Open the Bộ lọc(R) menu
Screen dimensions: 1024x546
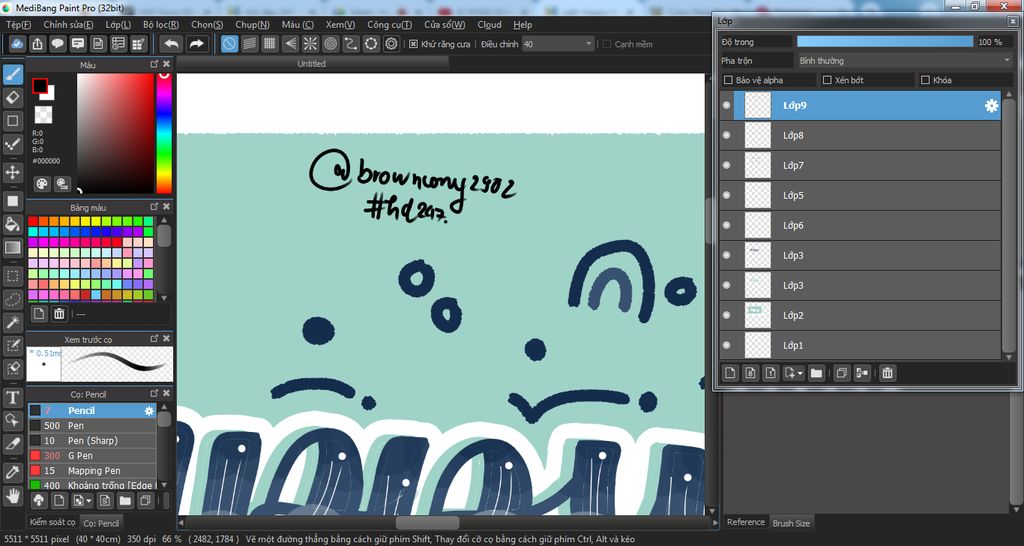[x=161, y=25]
